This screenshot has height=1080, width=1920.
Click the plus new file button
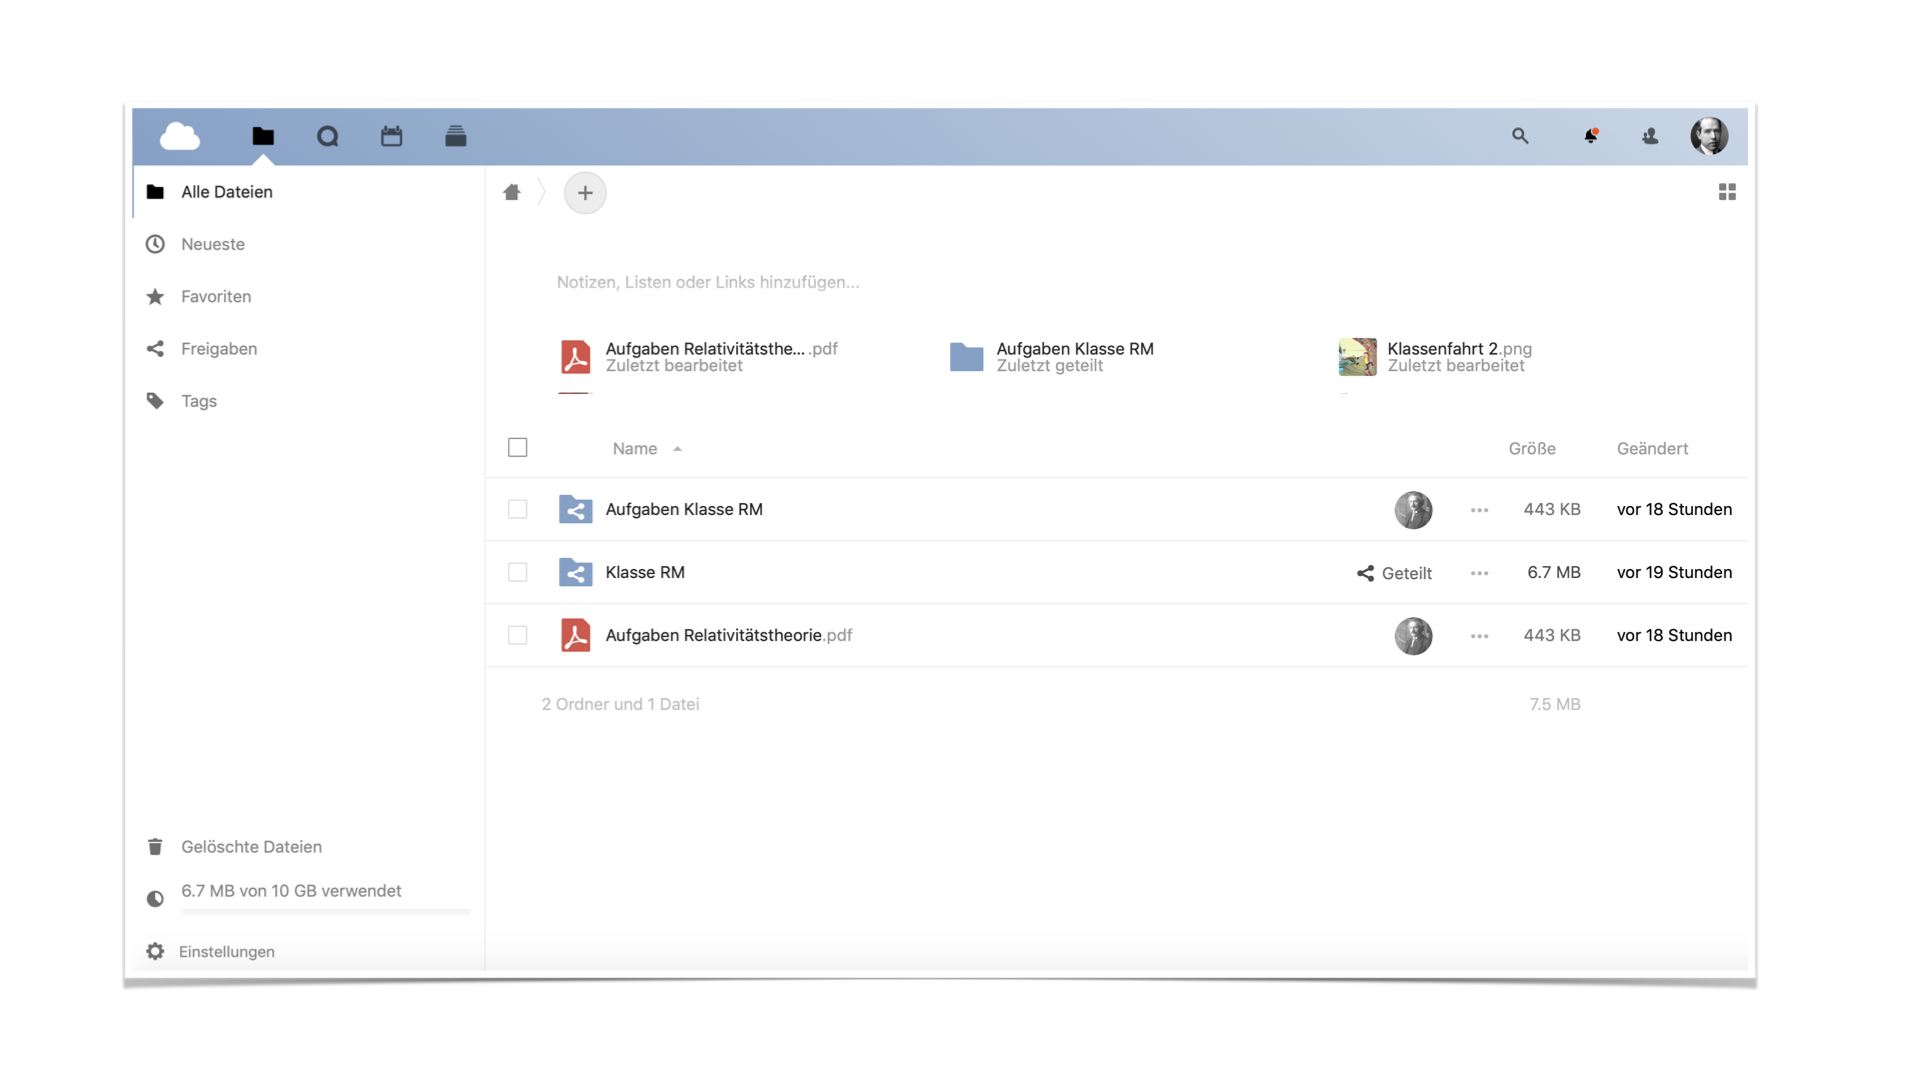(x=585, y=192)
